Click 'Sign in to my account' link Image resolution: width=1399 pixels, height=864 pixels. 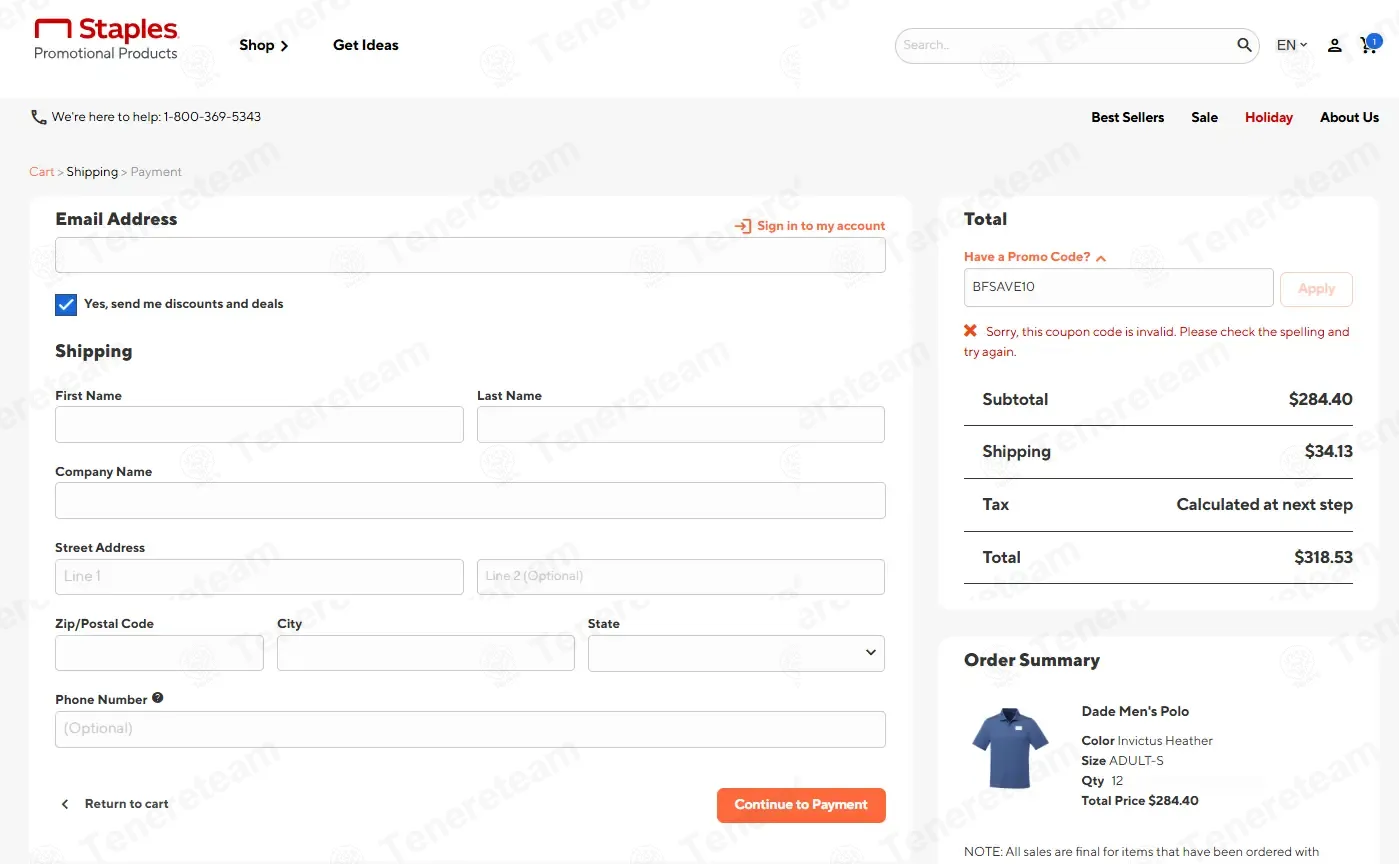point(821,226)
